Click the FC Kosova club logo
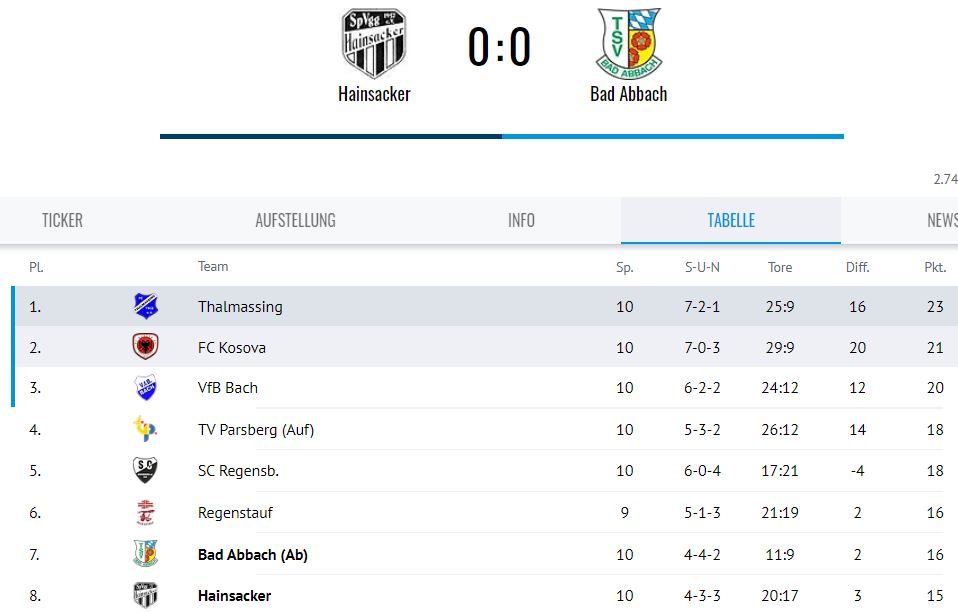 [145, 347]
